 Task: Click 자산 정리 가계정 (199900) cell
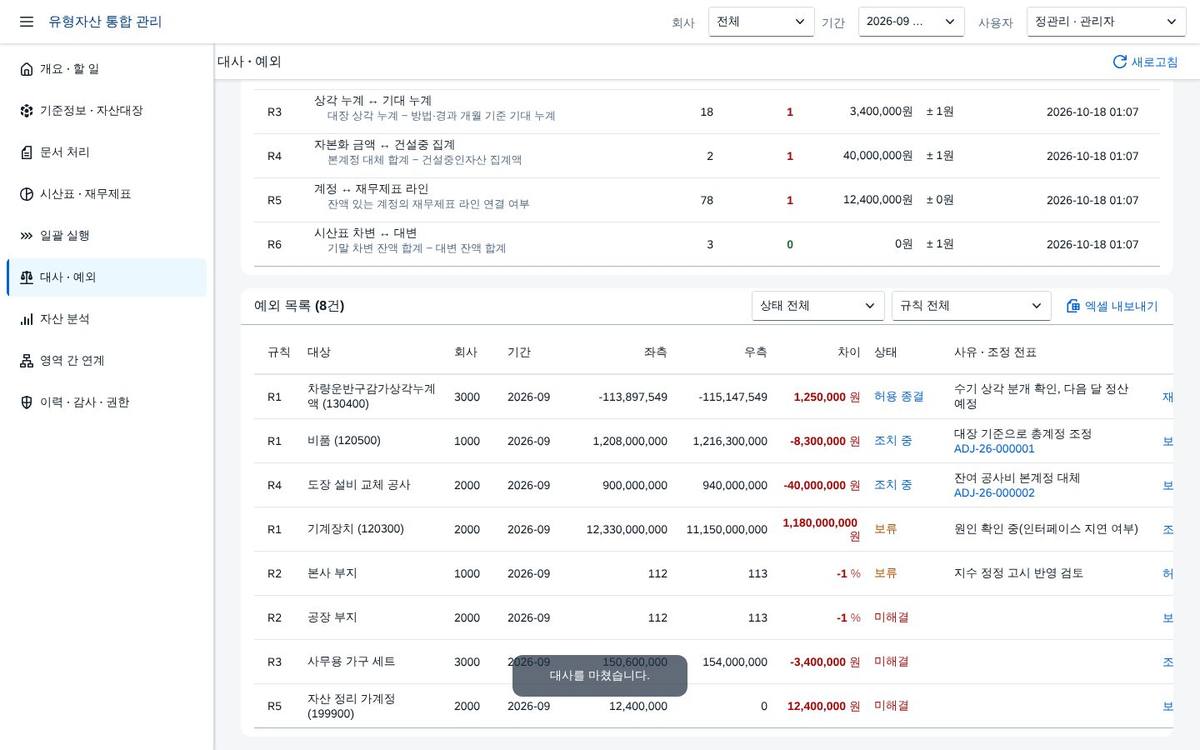click(351, 706)
